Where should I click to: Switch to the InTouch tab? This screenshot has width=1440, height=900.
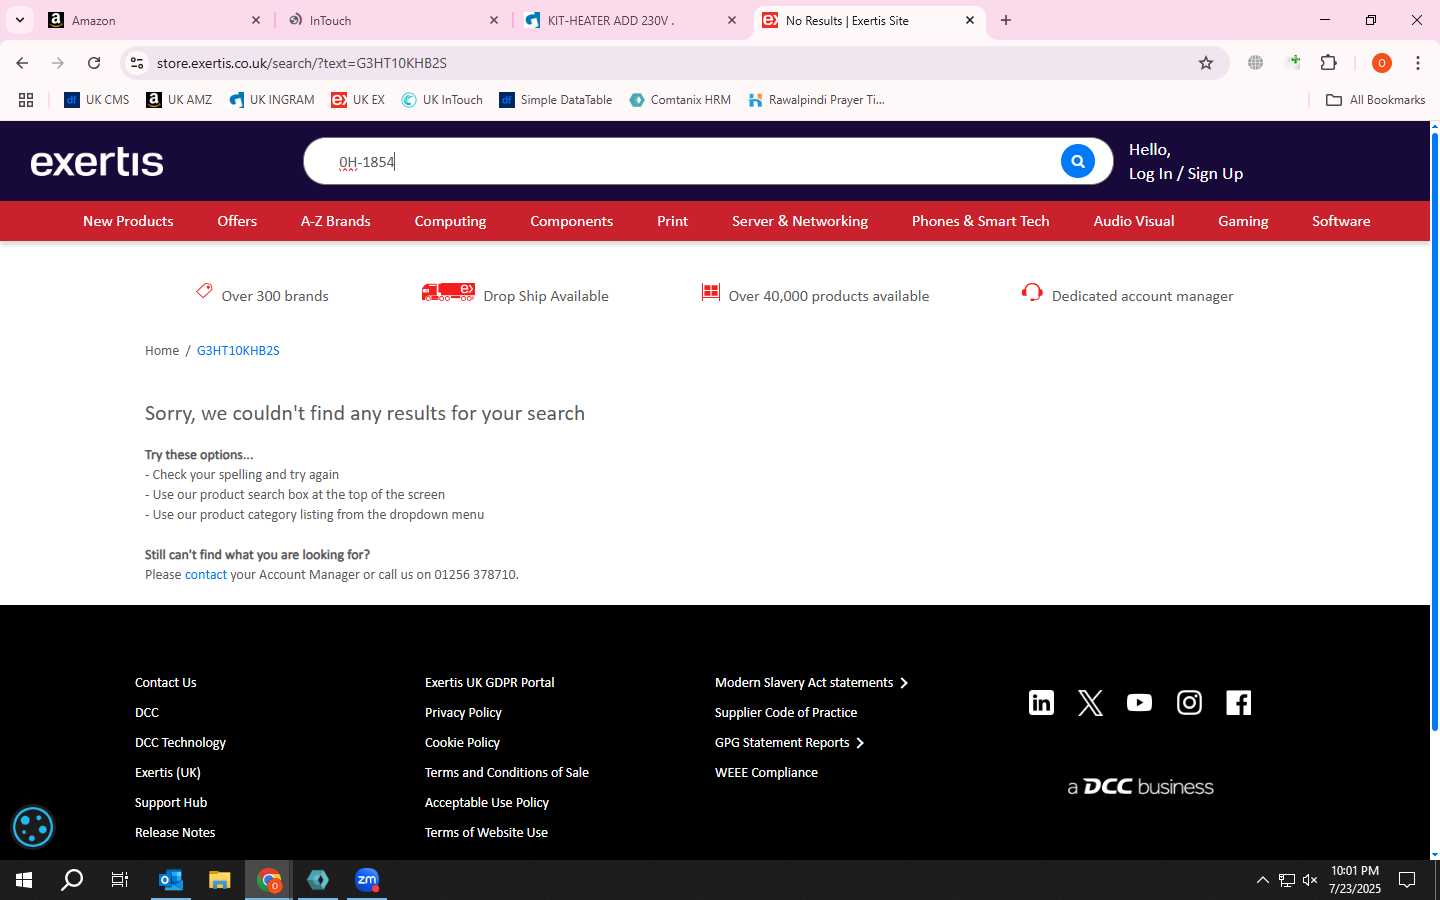[x=391, y=20]
